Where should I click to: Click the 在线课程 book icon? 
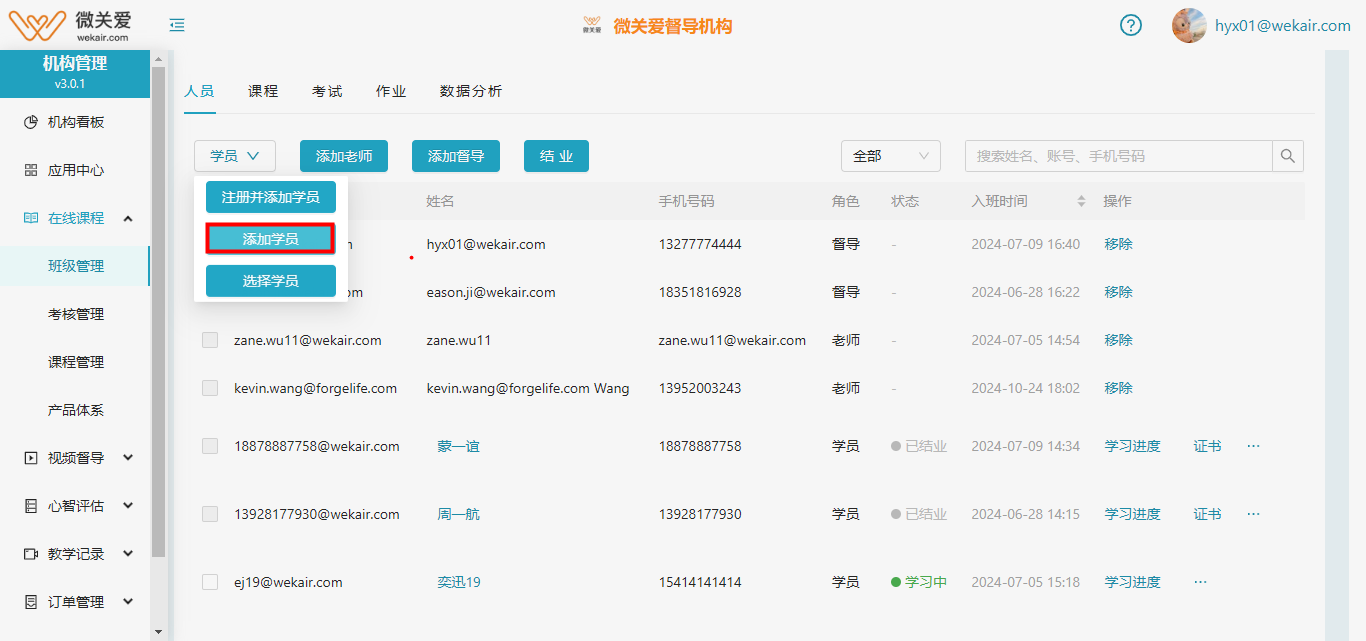point(31,218)
